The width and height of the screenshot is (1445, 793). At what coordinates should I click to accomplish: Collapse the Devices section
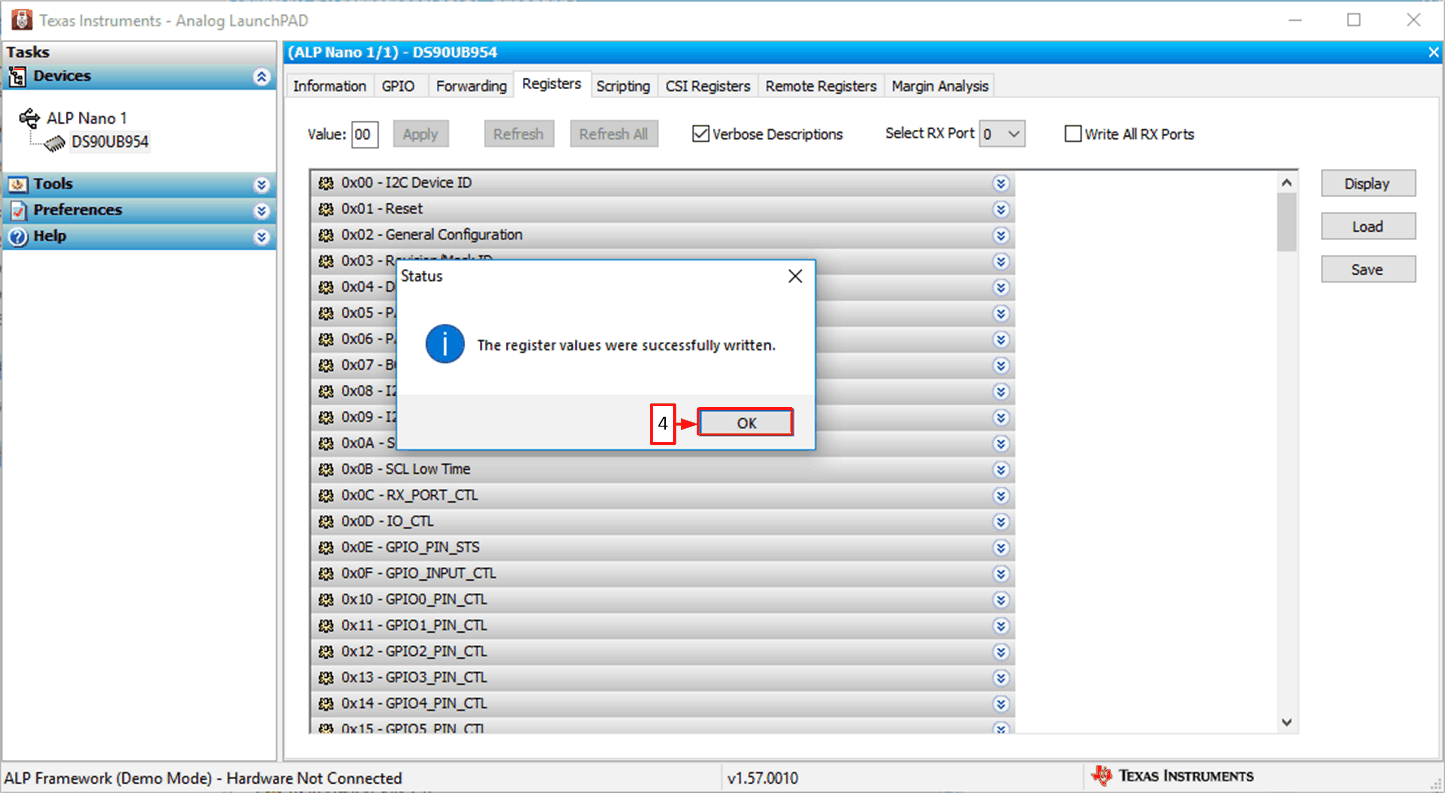(x=262, y=75)
